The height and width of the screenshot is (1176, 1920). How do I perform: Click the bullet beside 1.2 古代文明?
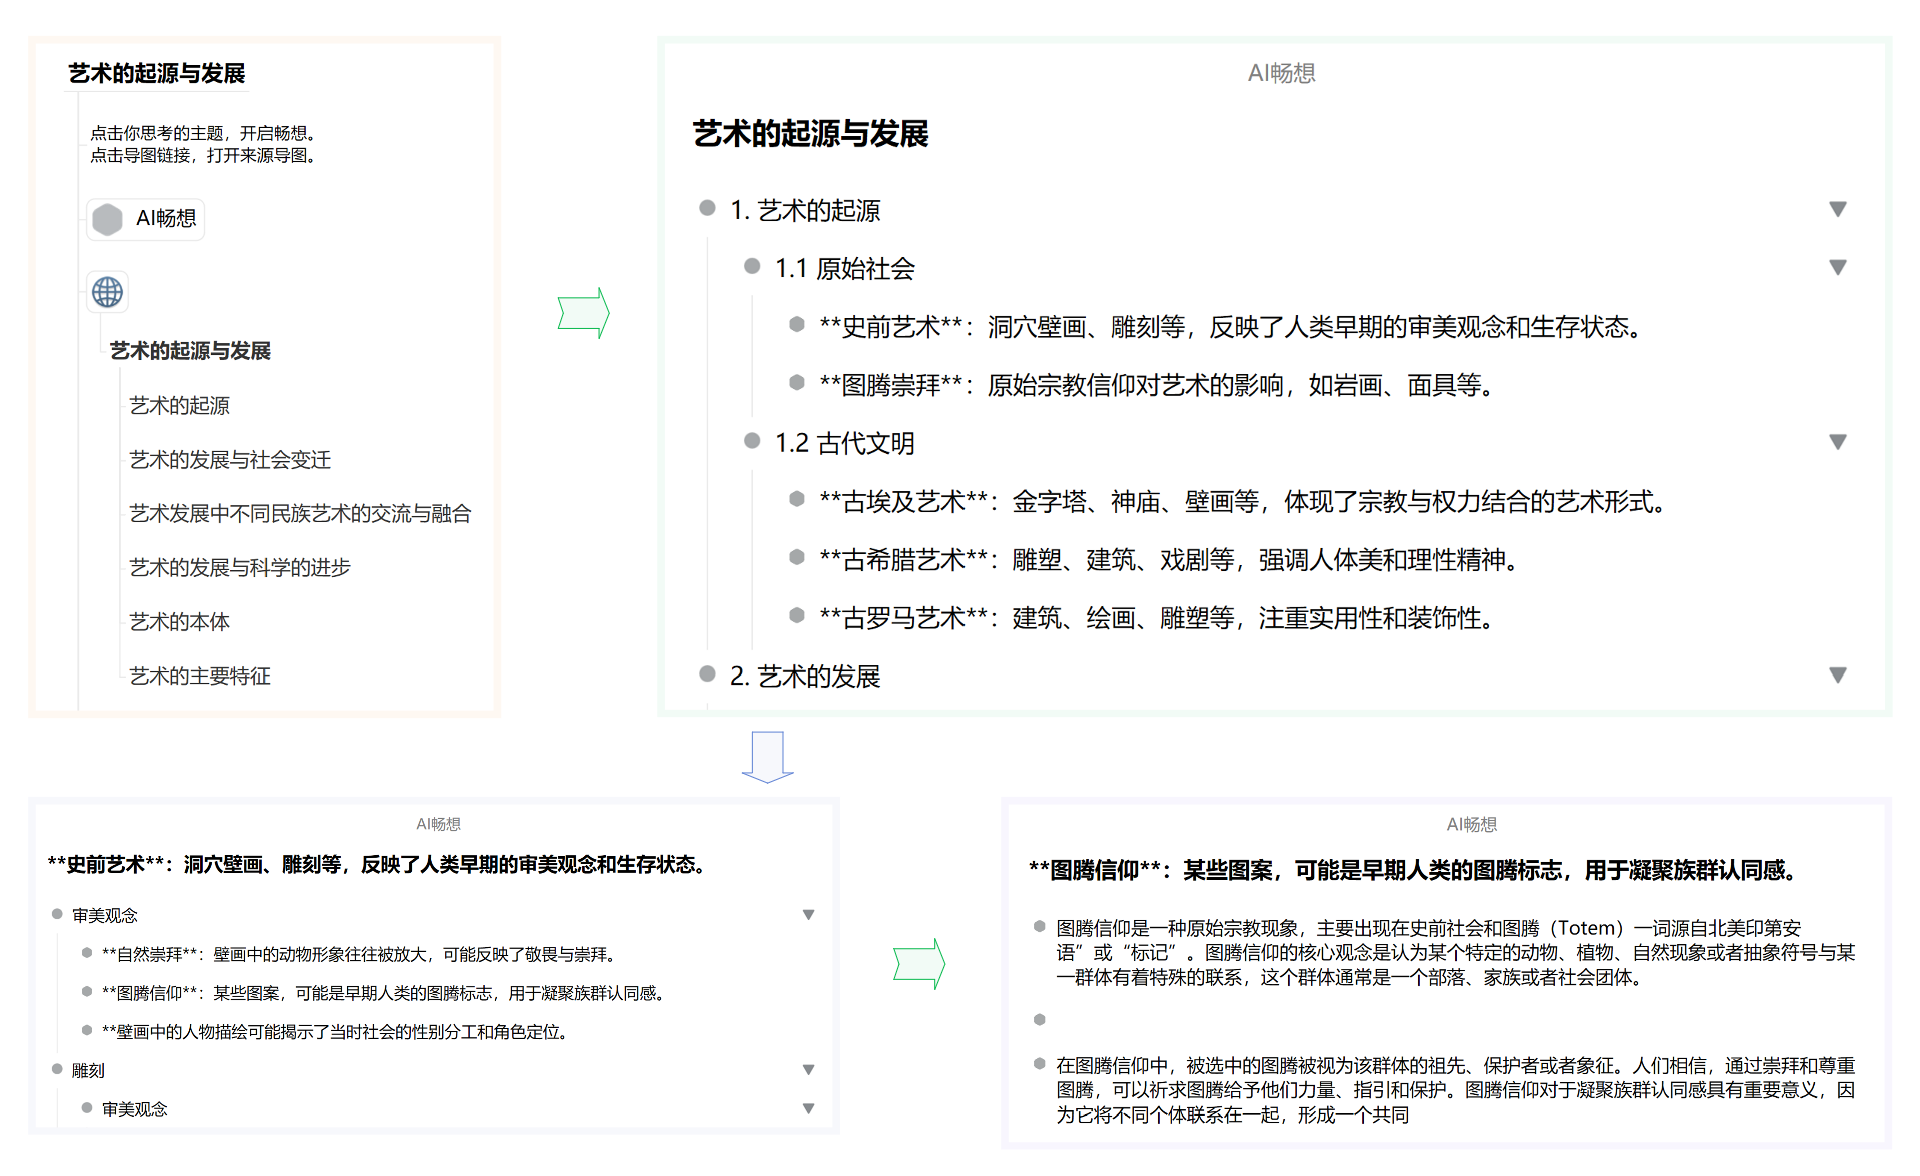click(x=752, y=441)
